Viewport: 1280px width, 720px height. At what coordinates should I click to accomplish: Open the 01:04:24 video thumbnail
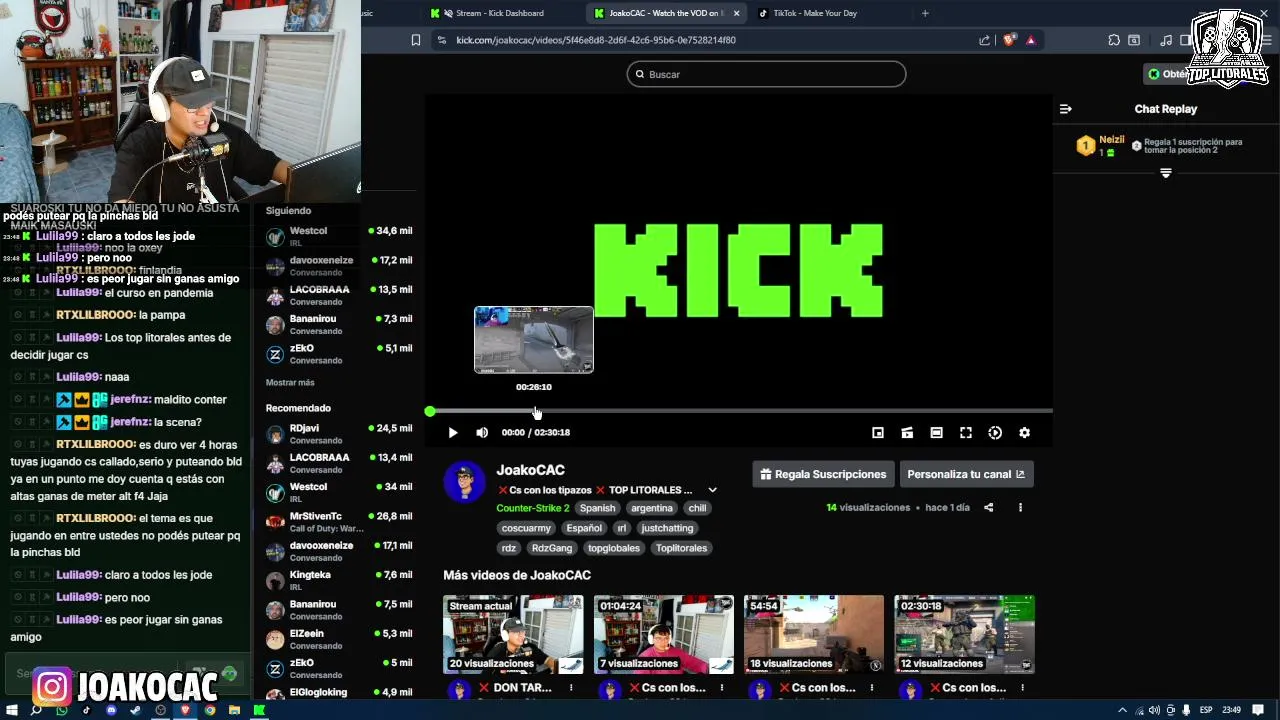(x=664, y=635)
